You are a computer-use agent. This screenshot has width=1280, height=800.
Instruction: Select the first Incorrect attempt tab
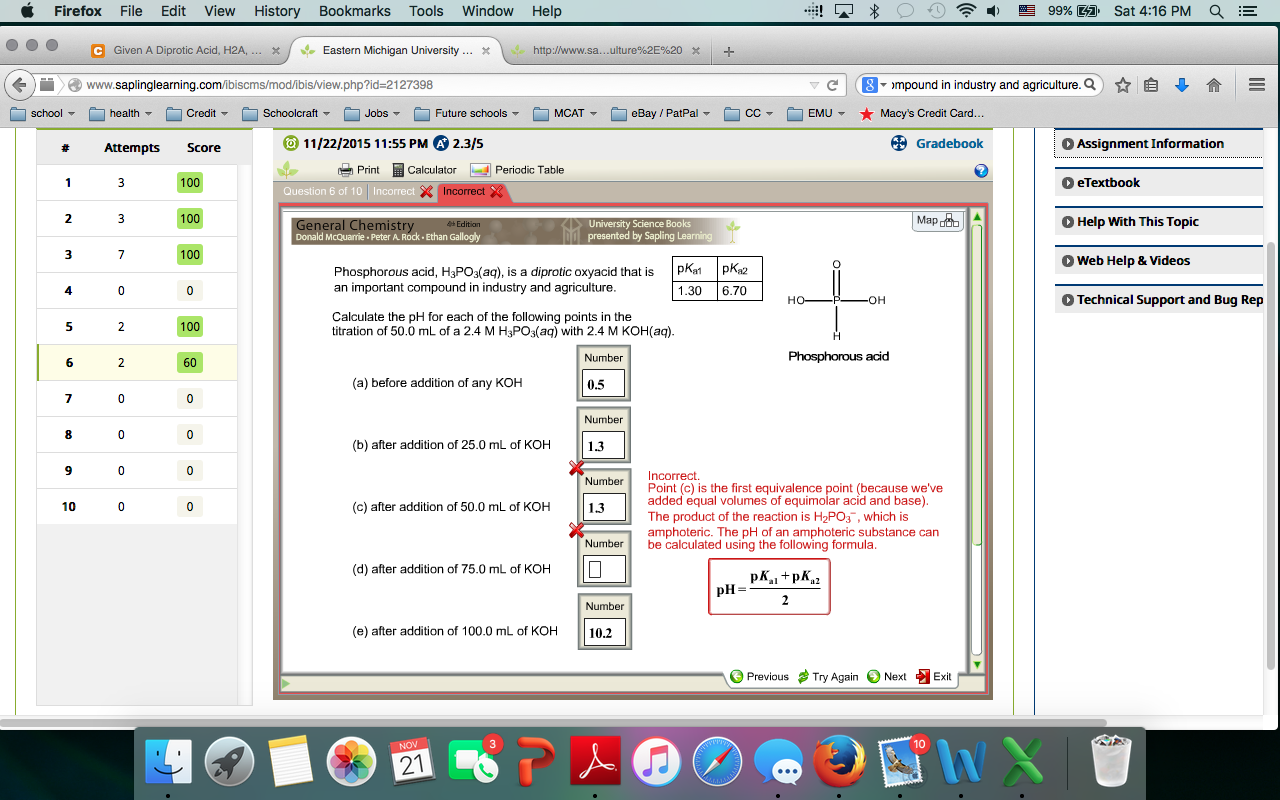pos(402,191)
